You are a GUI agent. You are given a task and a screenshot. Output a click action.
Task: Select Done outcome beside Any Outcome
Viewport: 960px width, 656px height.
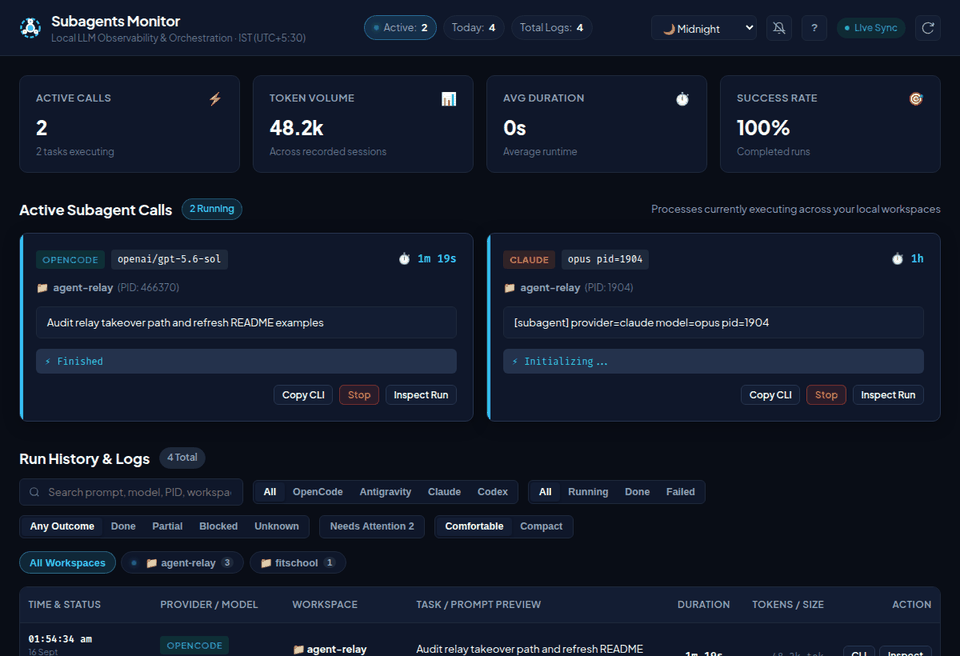(x=123, y=526)
